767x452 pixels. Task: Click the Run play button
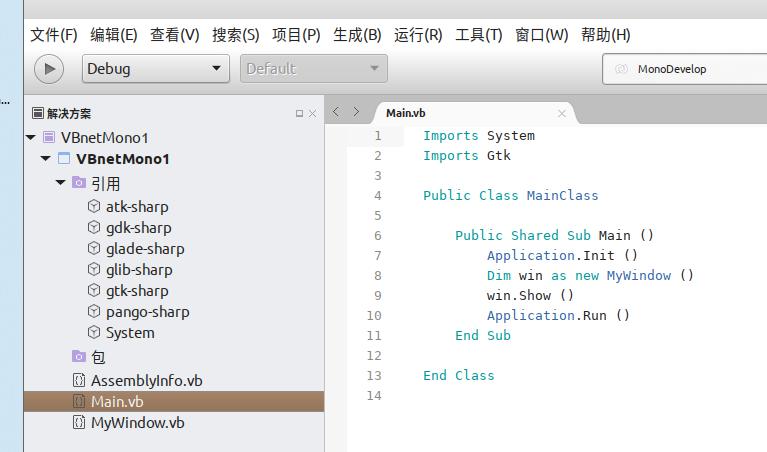click(49, 69)
